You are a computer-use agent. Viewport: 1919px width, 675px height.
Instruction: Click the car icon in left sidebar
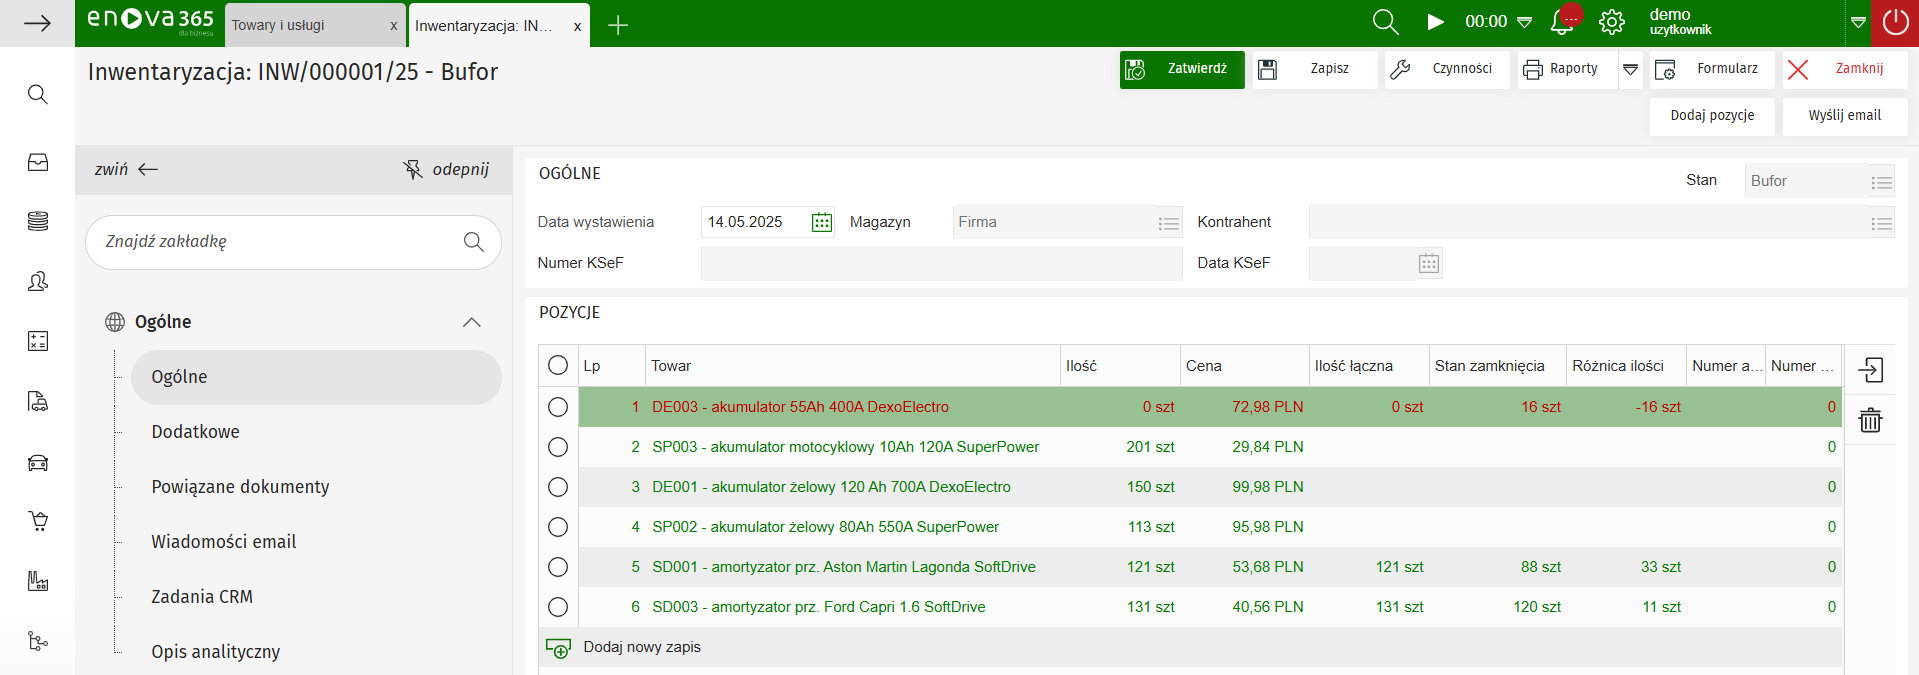coord(38,462)
